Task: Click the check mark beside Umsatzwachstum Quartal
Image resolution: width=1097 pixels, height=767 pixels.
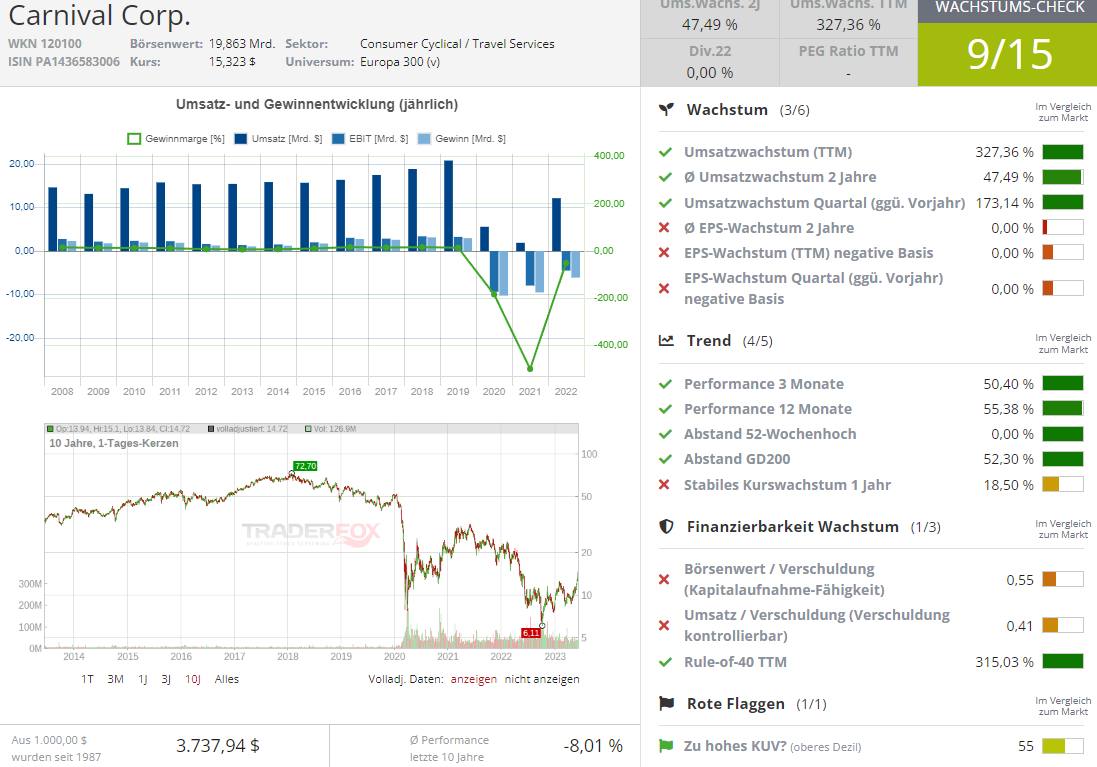Action: [x=665, y=203]
